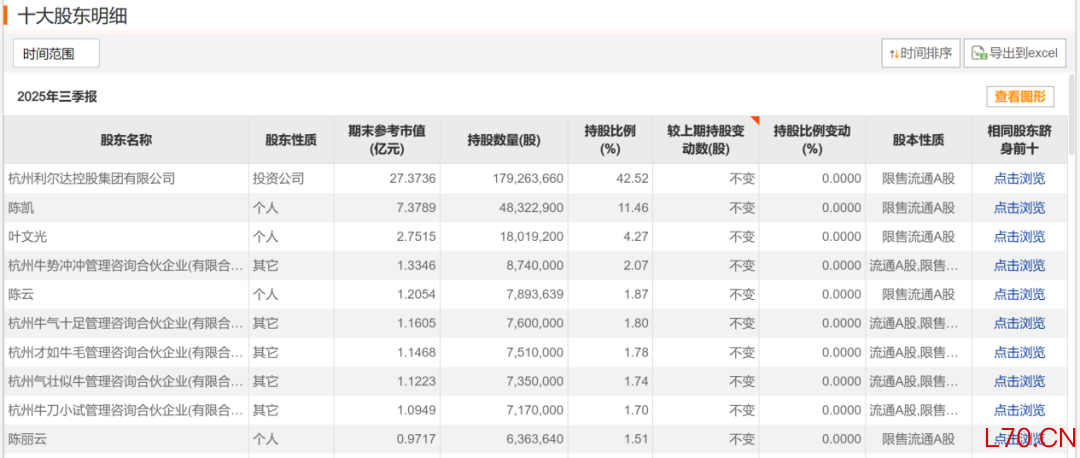Click 点击浏览 in 杭州才如牛毛 row
The image size is (1080, 458).
click(x=1019, y=353)
